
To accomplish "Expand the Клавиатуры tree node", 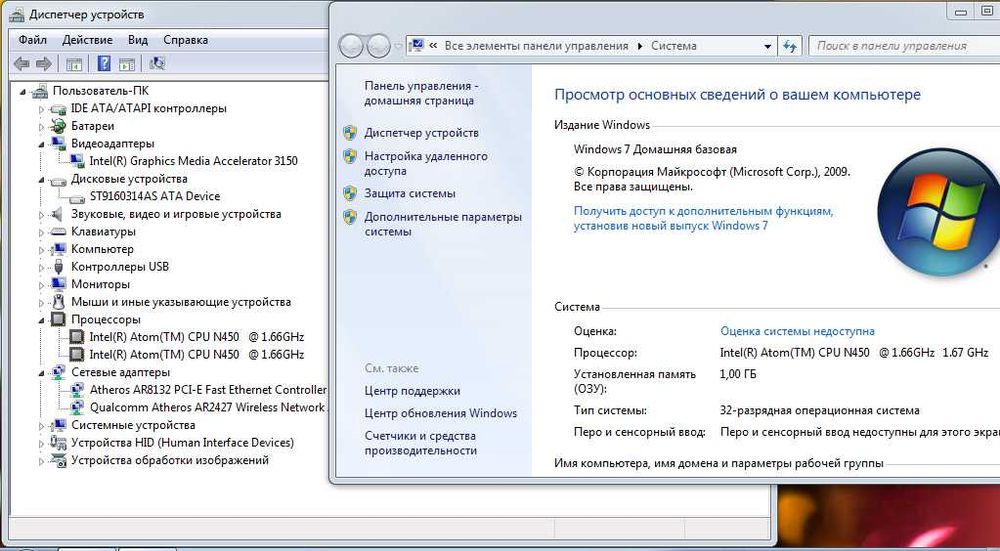I will [42, 232].
